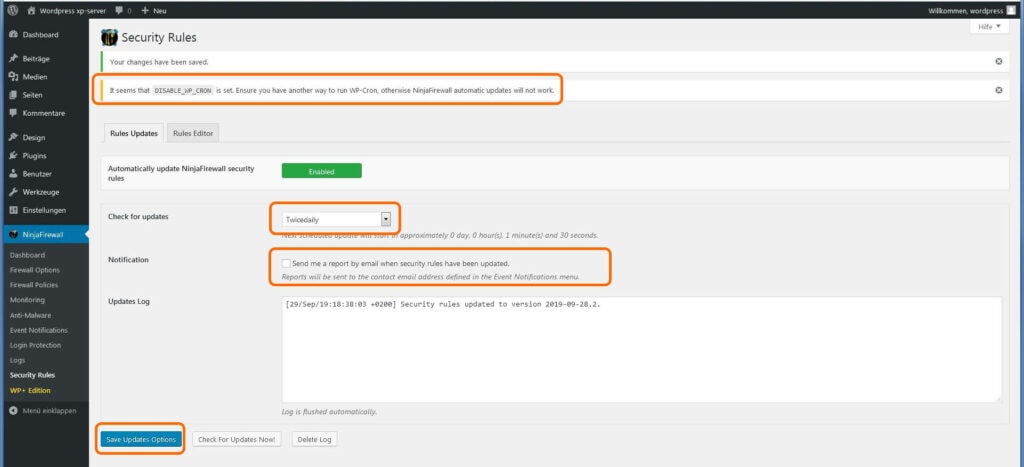The image size is (1024, 467).
Task: Open Medien in the sidebar
Action: 35,76
